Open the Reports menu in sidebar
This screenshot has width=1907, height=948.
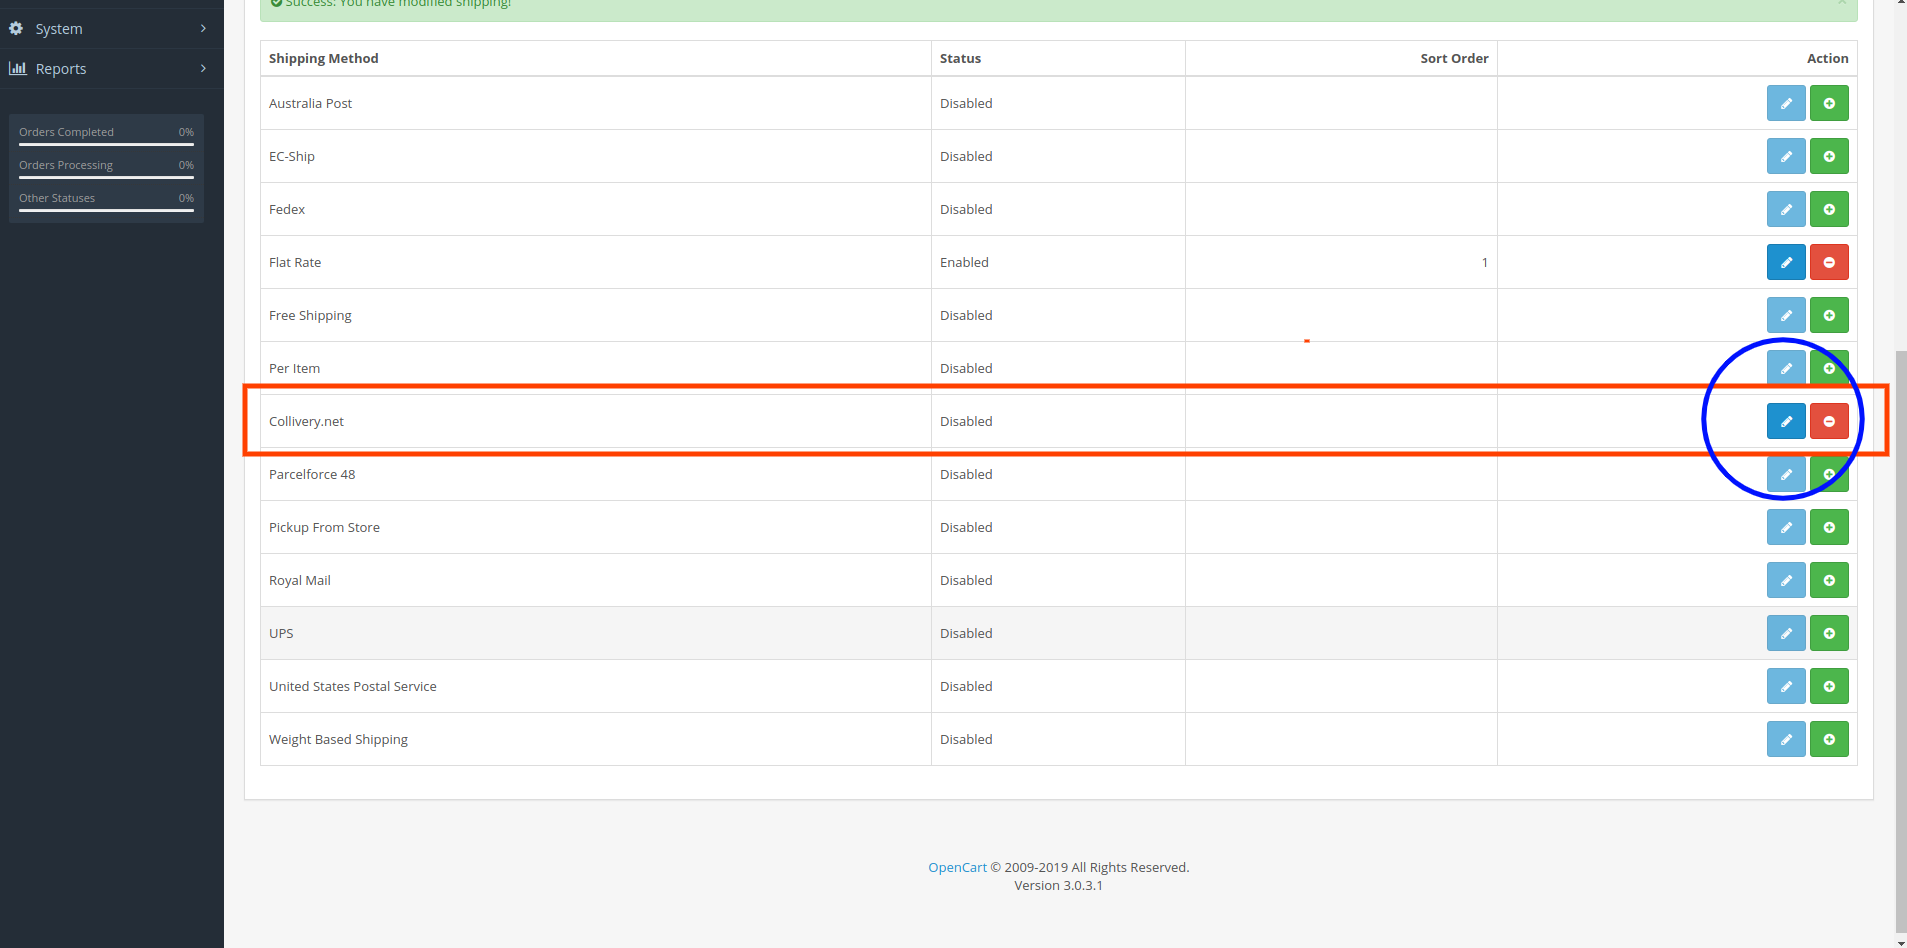tap(61, 69)
